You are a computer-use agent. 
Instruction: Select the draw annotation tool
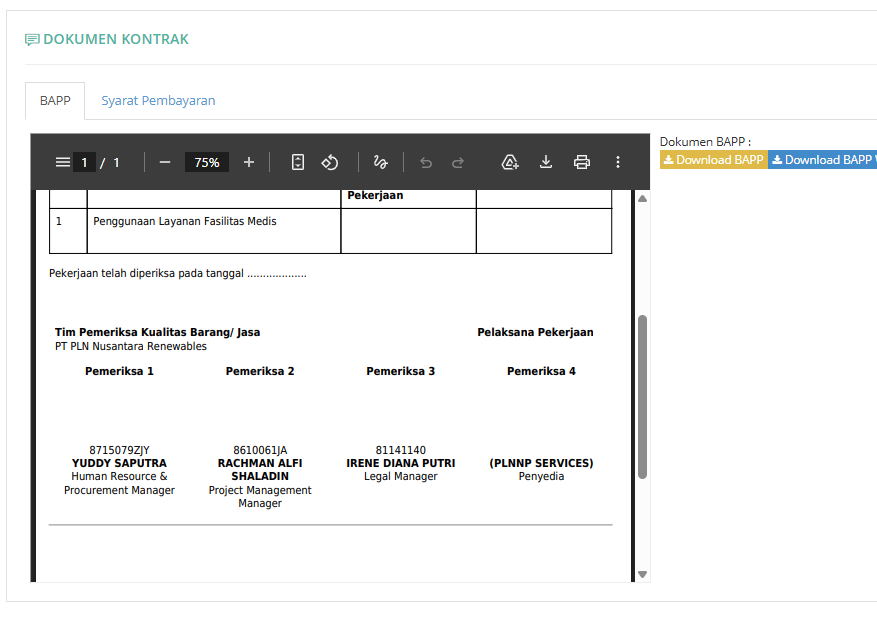pos(380,162)
